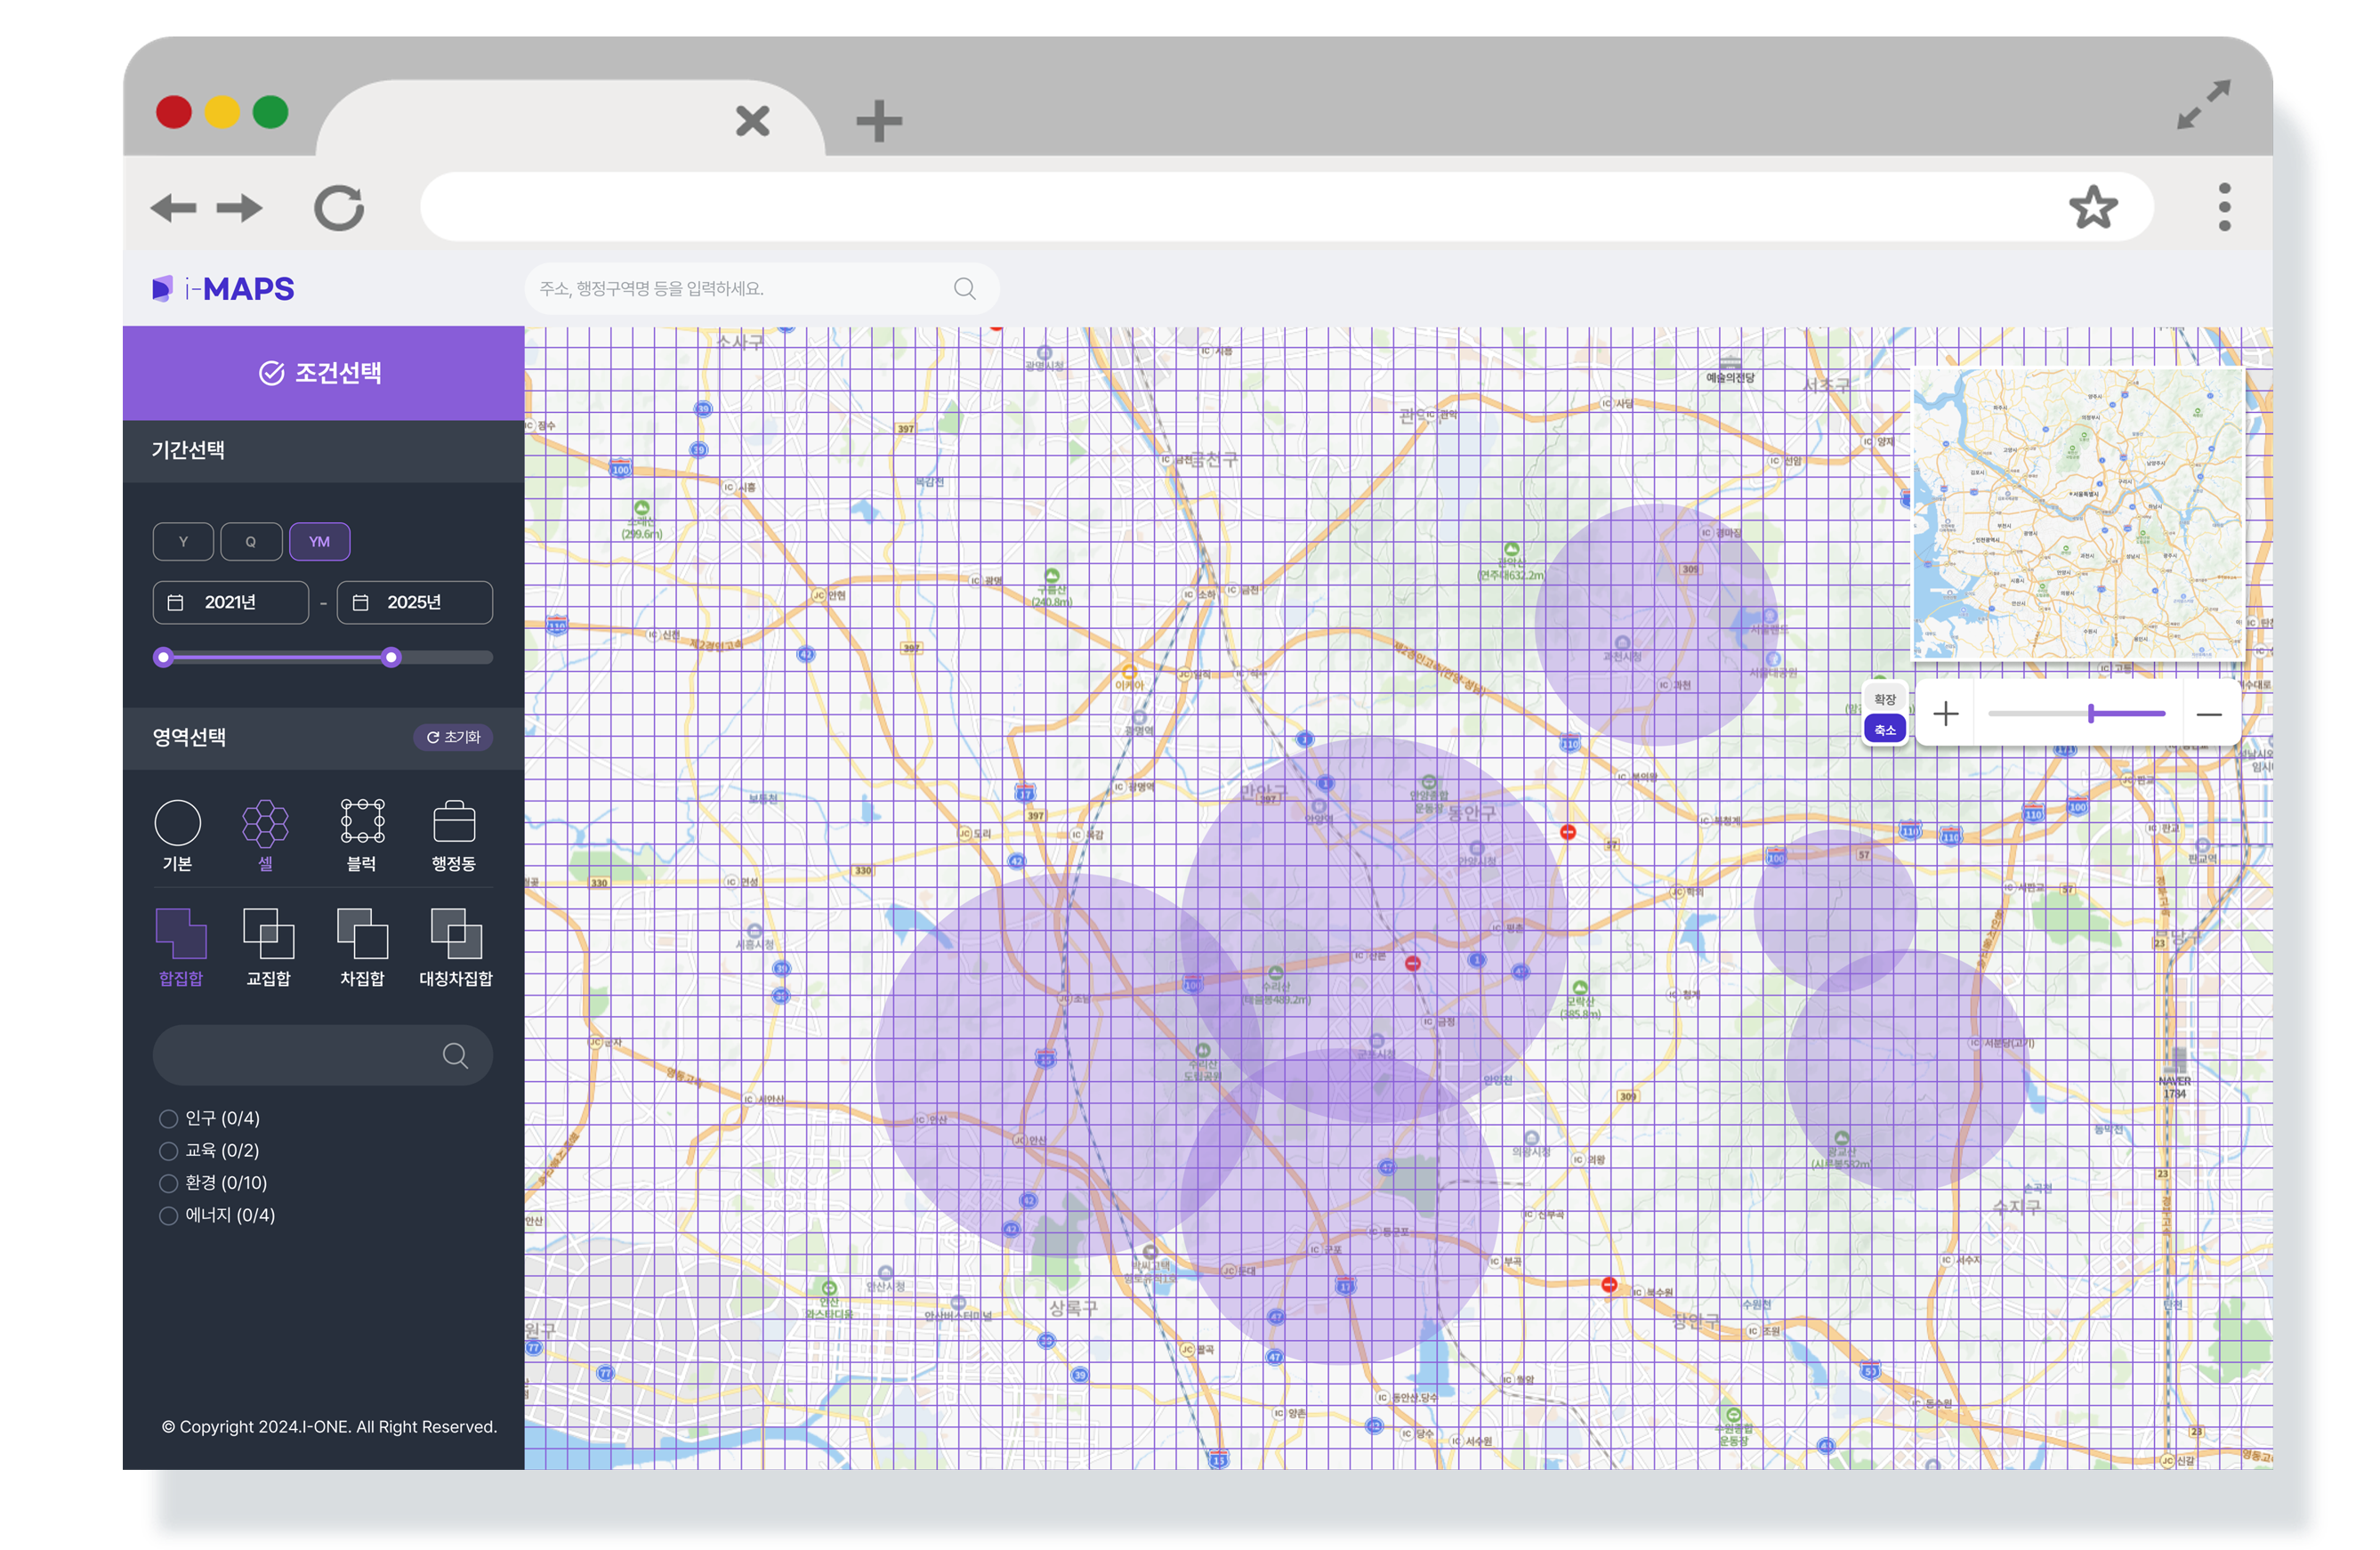Reload the page with refresh icon
2380x1550 pixels.
(339, 208)
